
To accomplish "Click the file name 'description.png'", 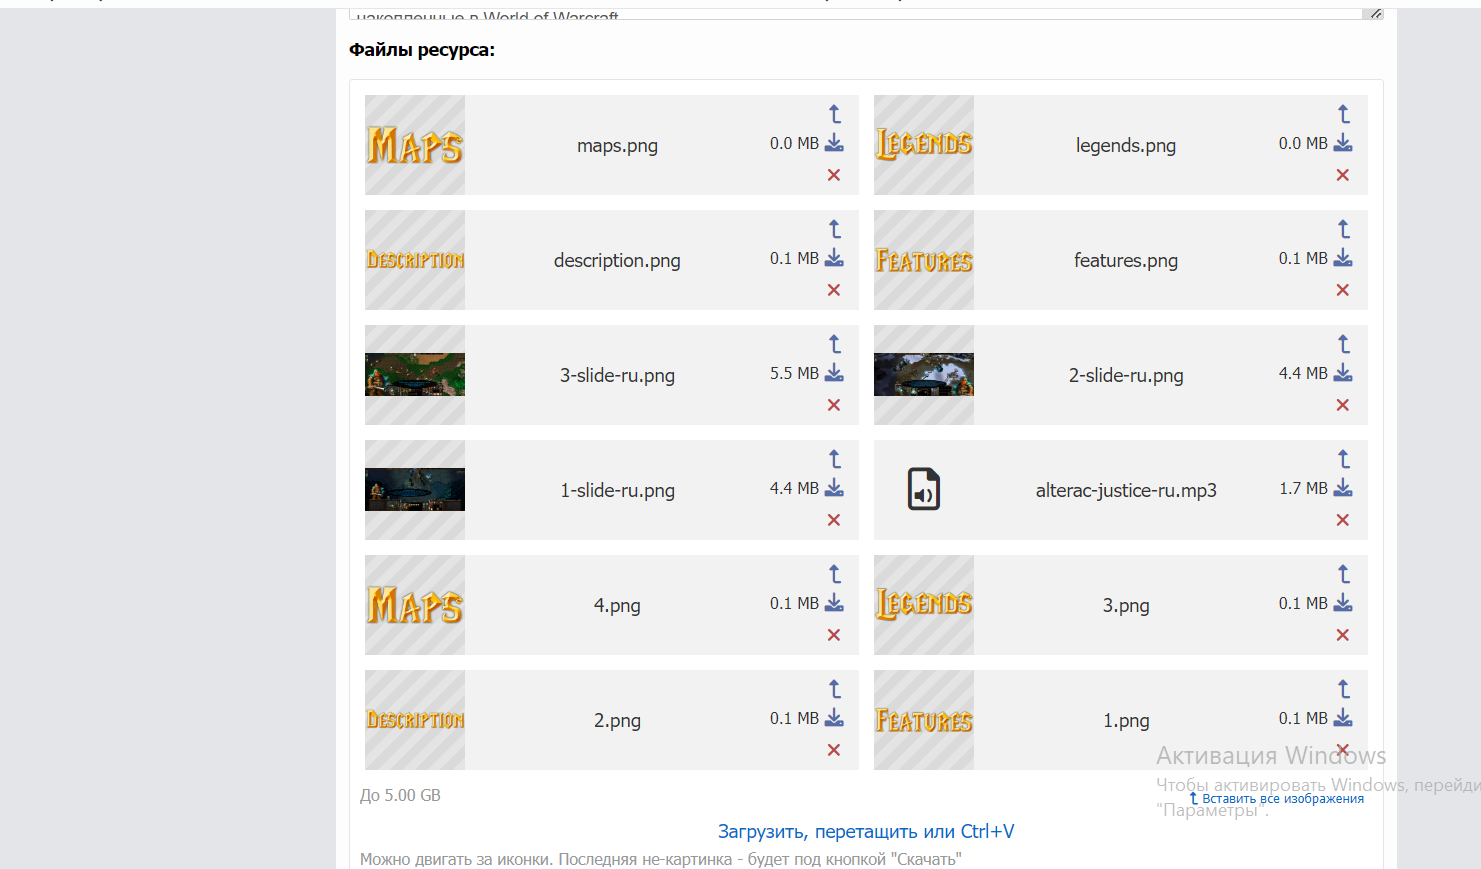I will coord(617,261).
